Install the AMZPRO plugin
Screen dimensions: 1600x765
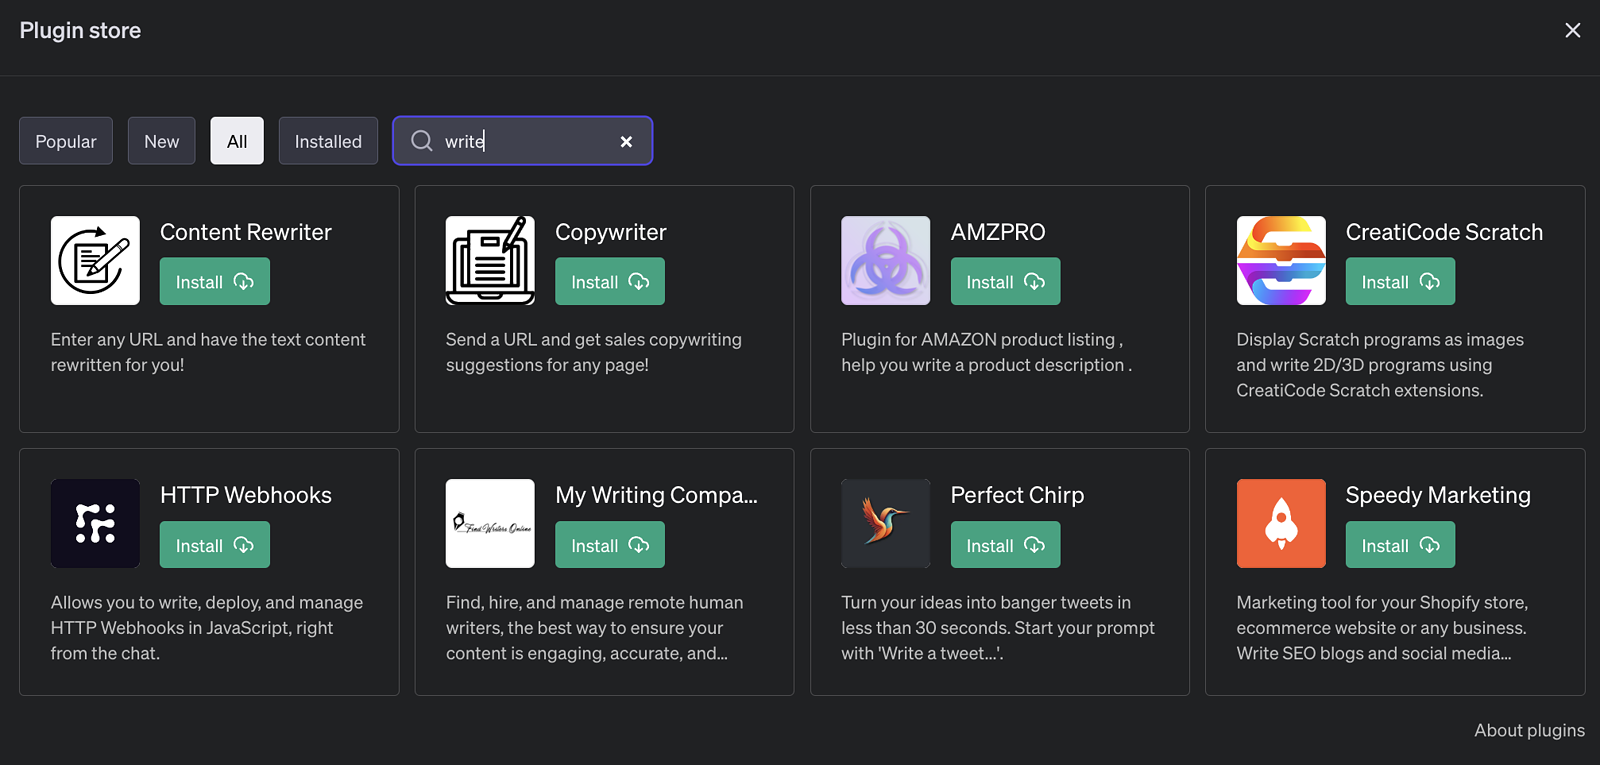pyautogui.click(x=1005, y=282)
